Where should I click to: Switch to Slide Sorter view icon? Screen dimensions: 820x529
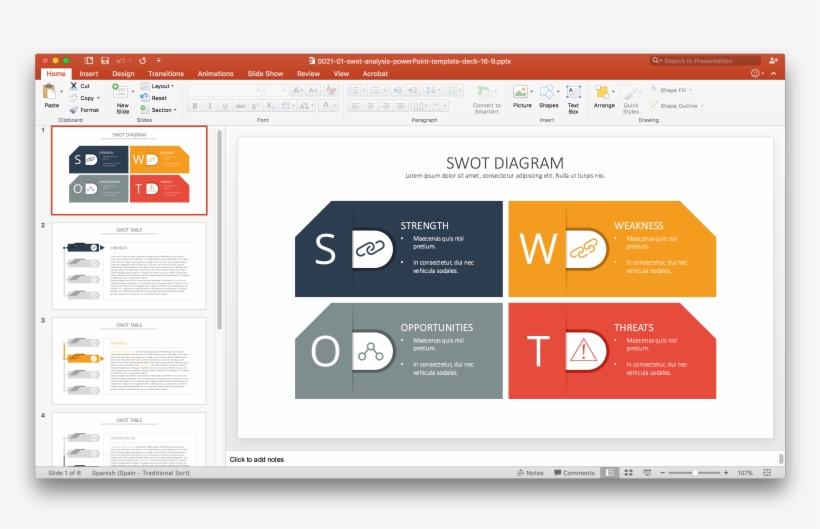click(x=629, y=472)
